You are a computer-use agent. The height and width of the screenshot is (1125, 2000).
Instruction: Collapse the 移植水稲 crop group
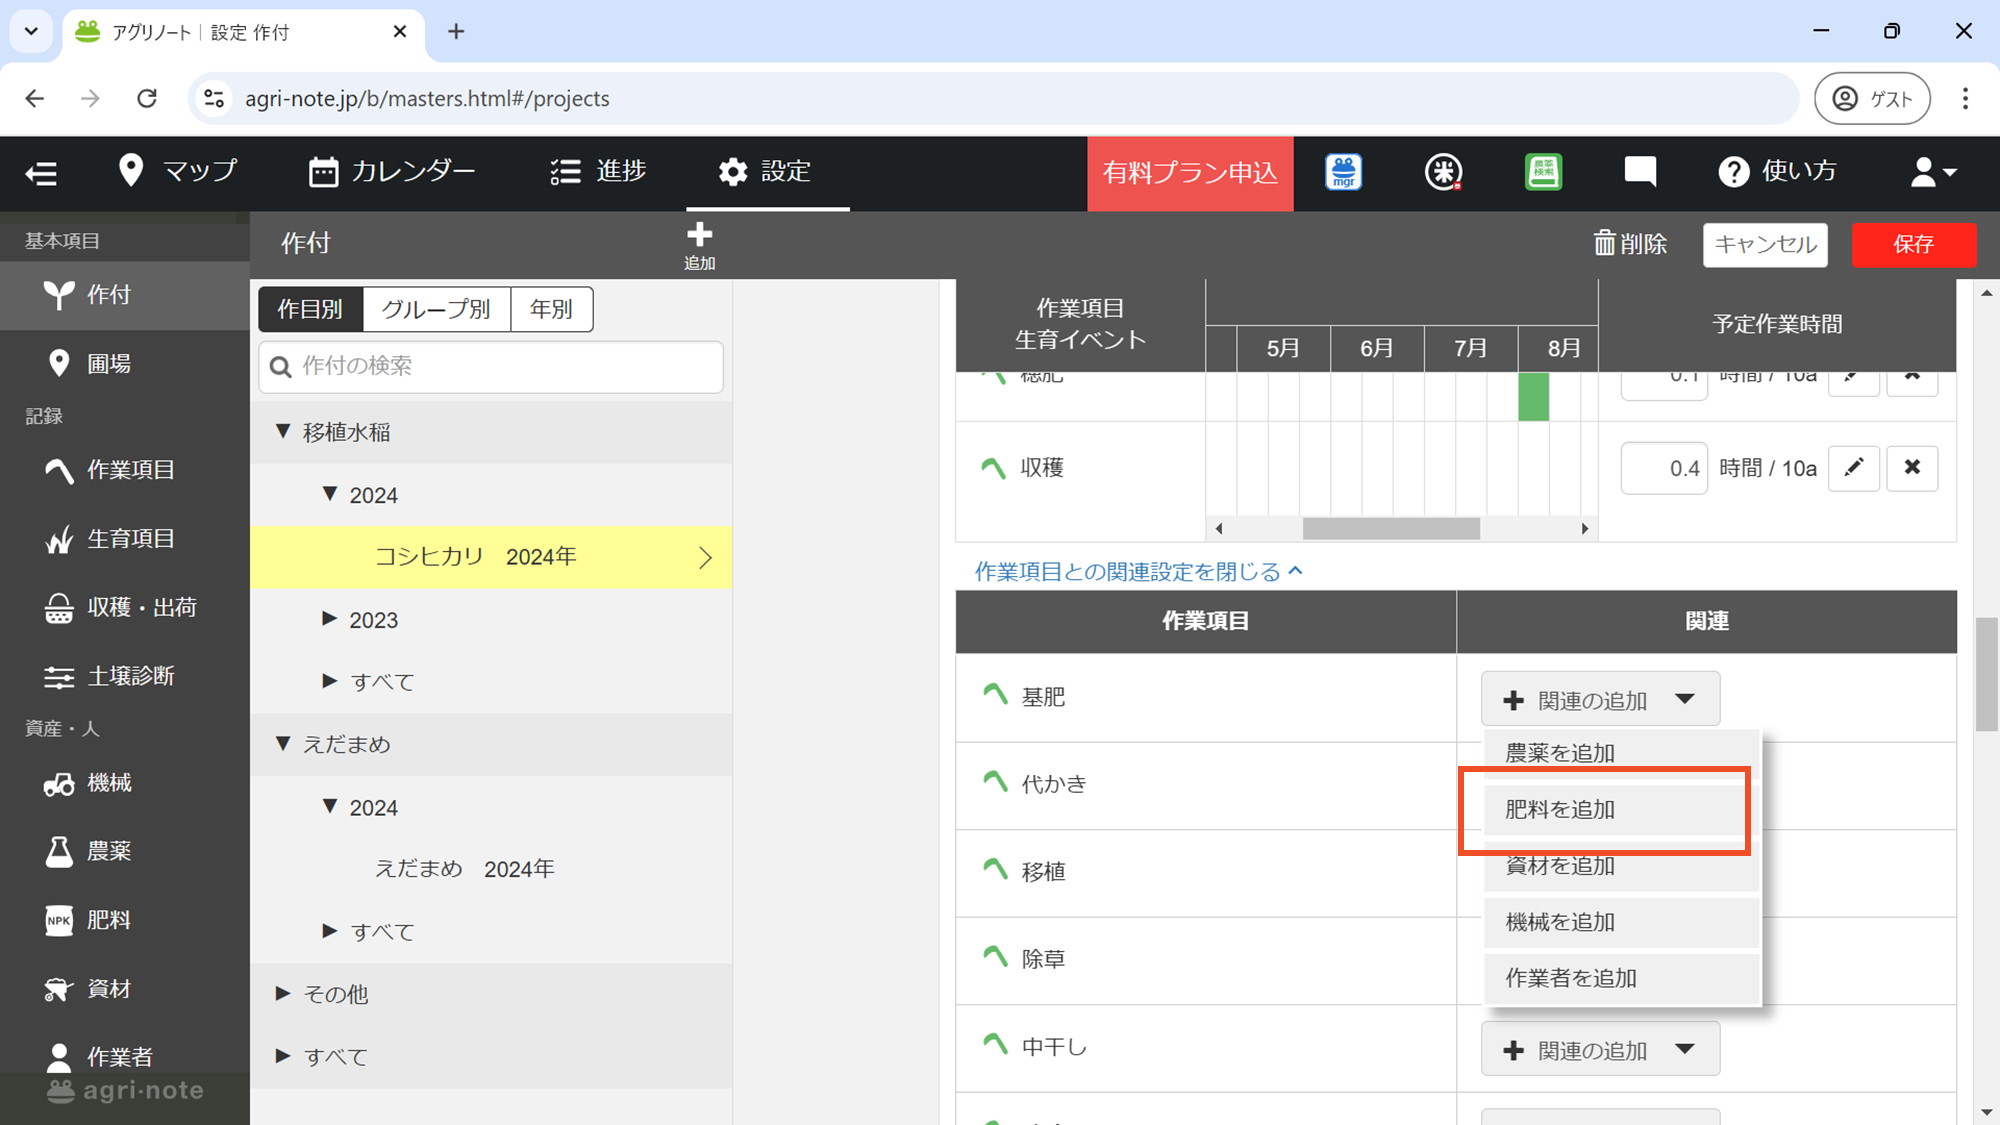(283, 431)
